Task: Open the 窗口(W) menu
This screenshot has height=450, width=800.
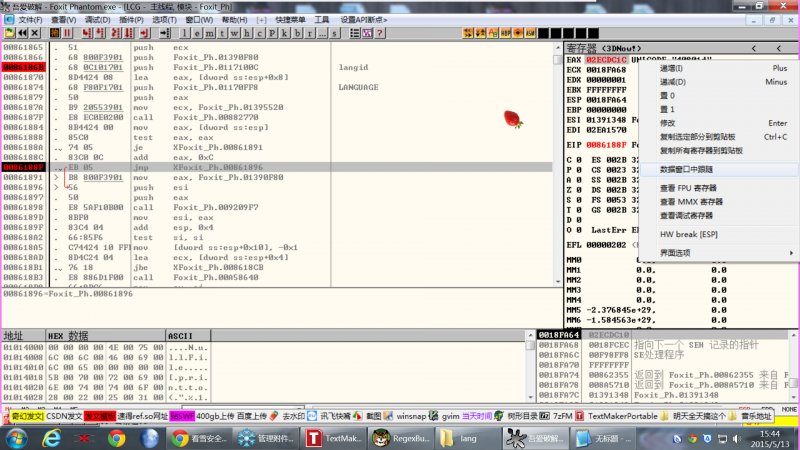Action: [x=199, y=20]
